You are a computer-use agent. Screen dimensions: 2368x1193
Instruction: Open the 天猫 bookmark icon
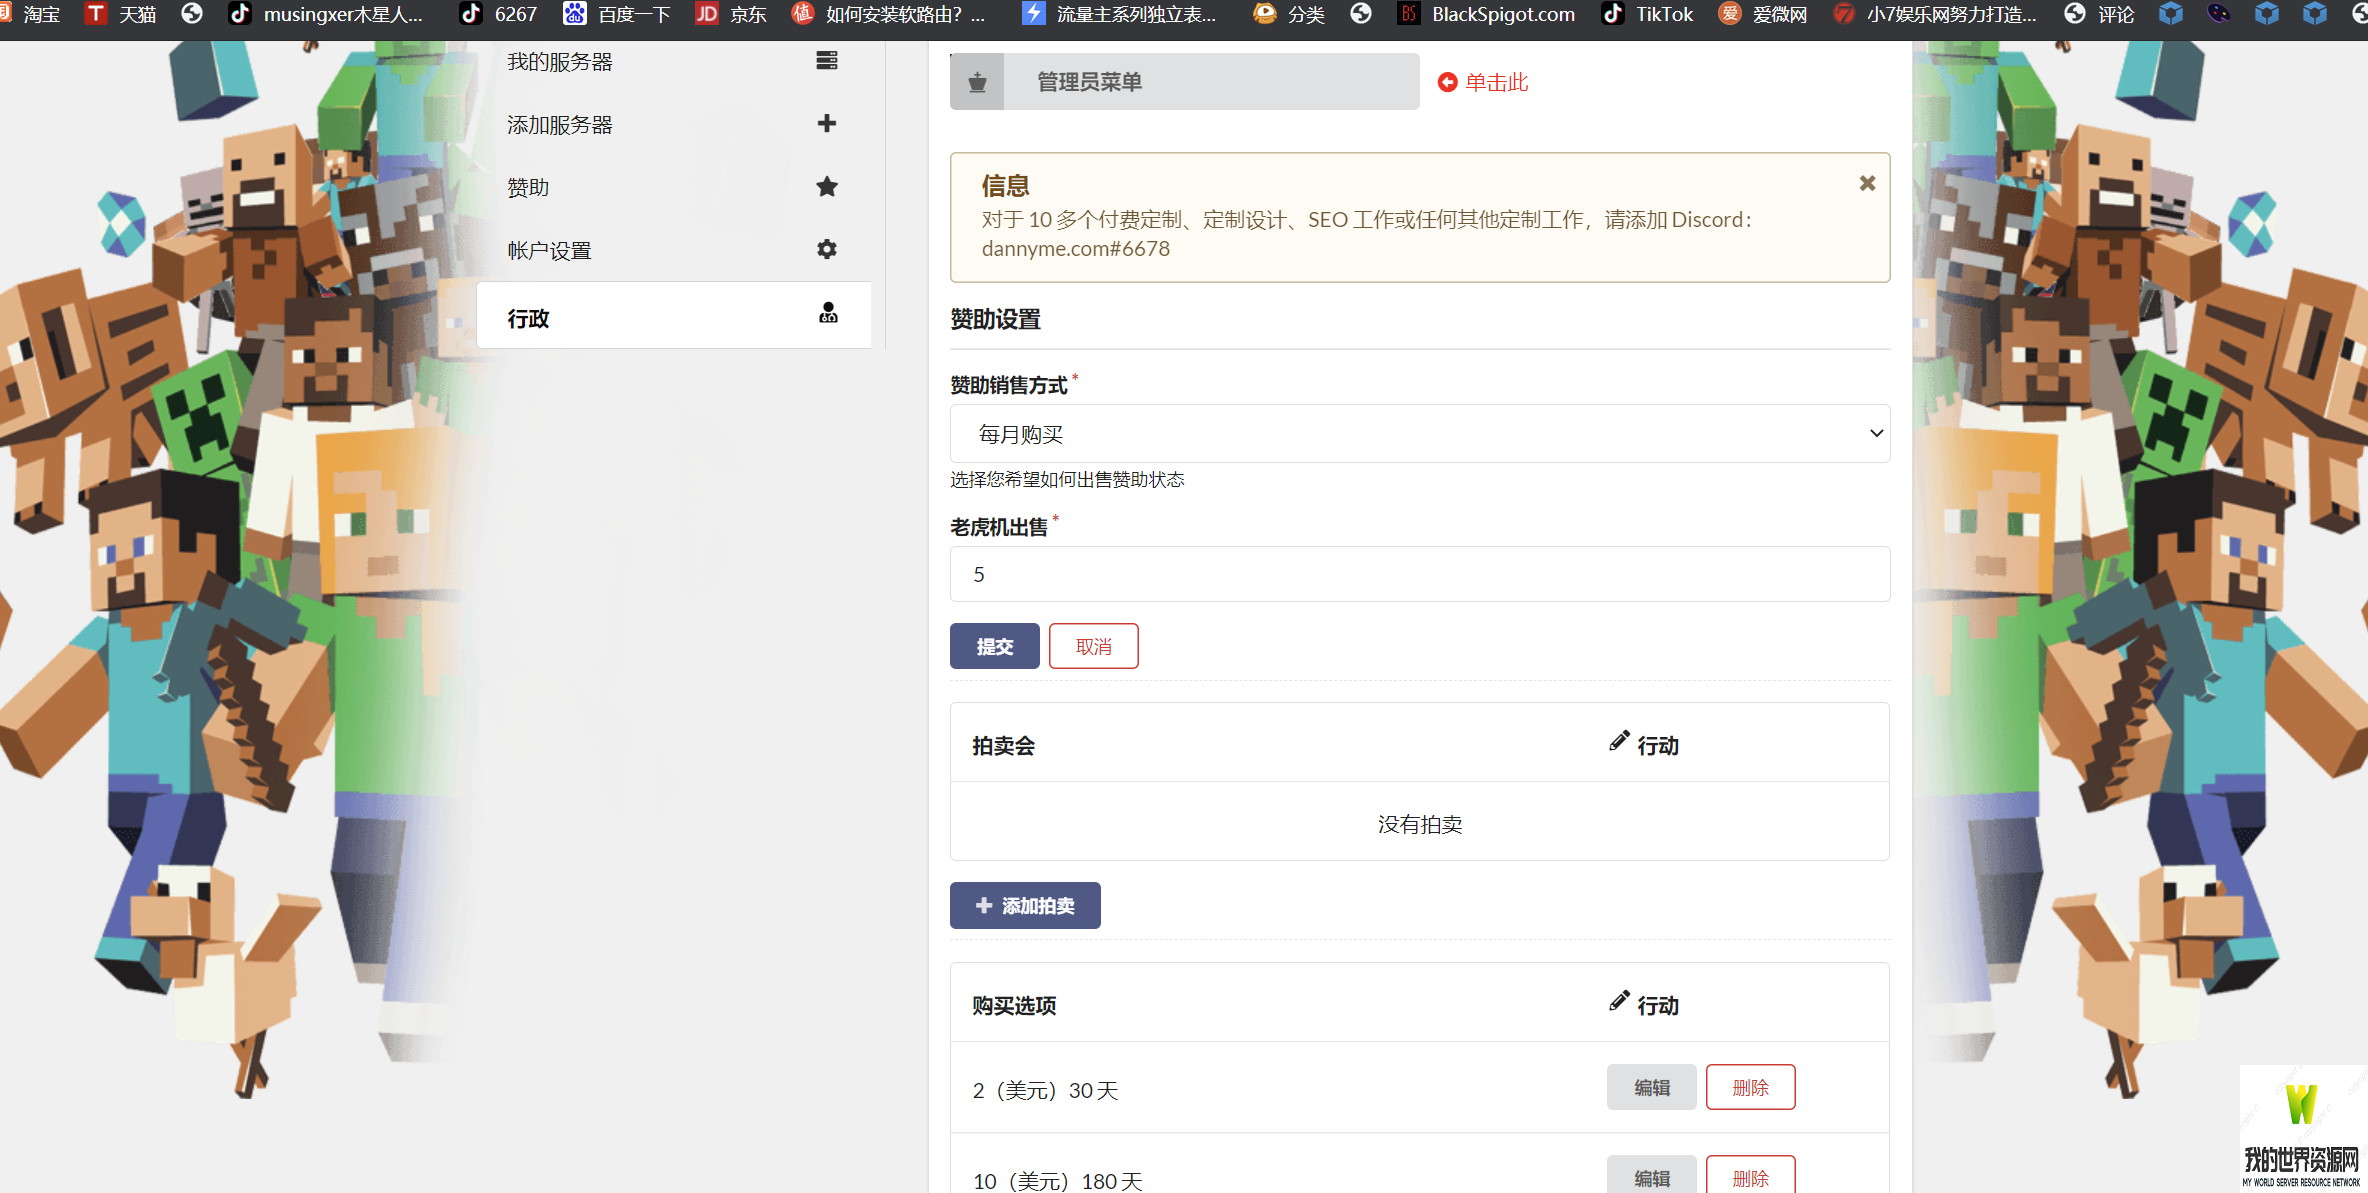click(95, 14)
